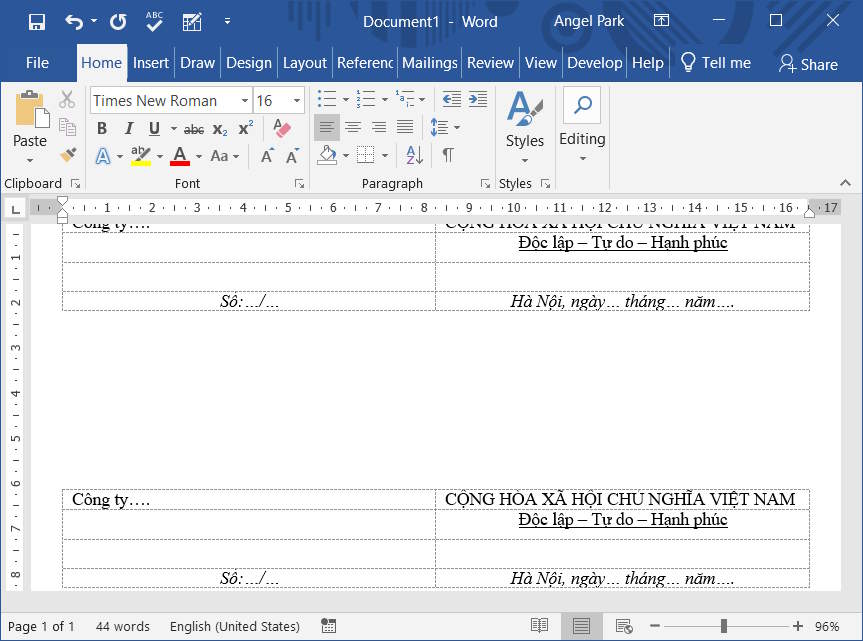
Task: Open the Editing pane
Action: click(x=582, y=119)
